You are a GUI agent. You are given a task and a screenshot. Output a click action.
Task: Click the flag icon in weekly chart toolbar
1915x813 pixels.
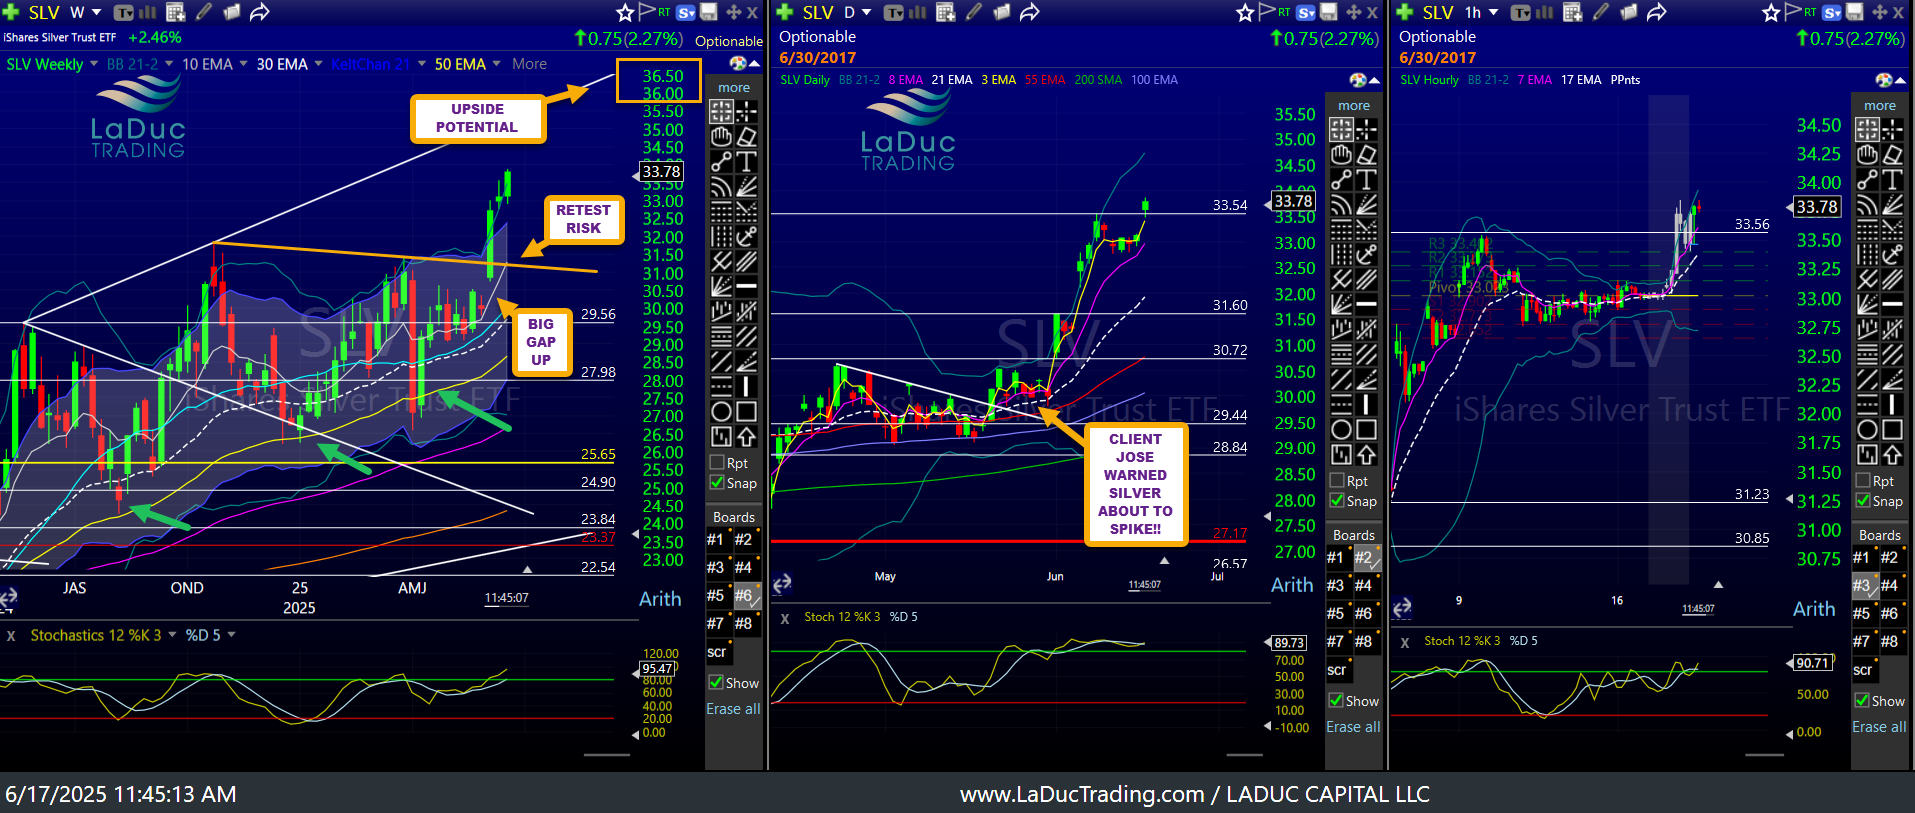(x=647, y=12)
